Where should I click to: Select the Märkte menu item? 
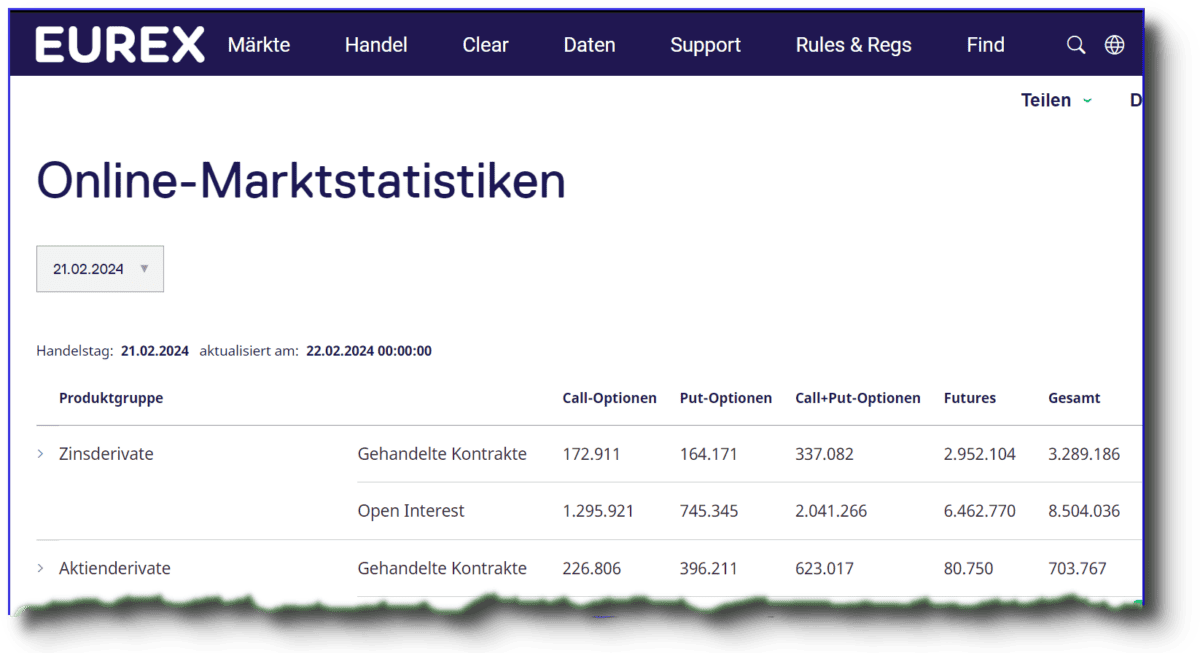(x=258, y=44)
